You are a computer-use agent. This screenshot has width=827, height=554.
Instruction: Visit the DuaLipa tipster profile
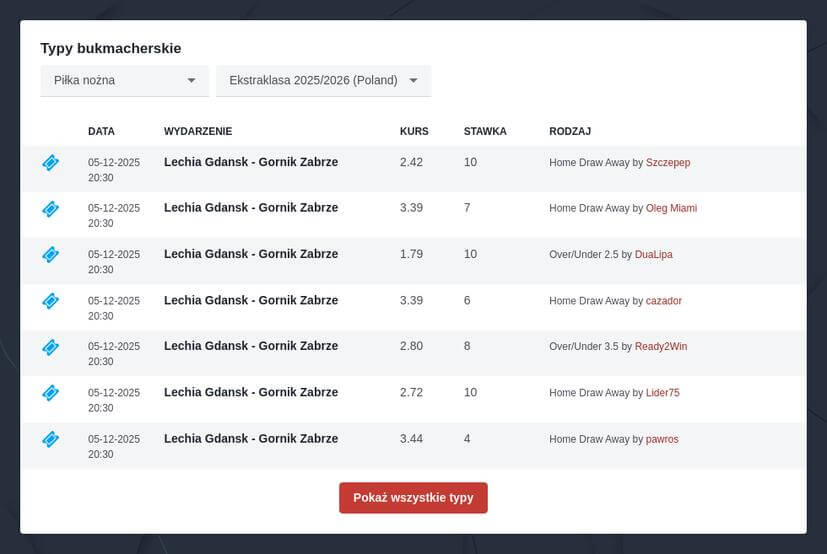click(654, 254)
